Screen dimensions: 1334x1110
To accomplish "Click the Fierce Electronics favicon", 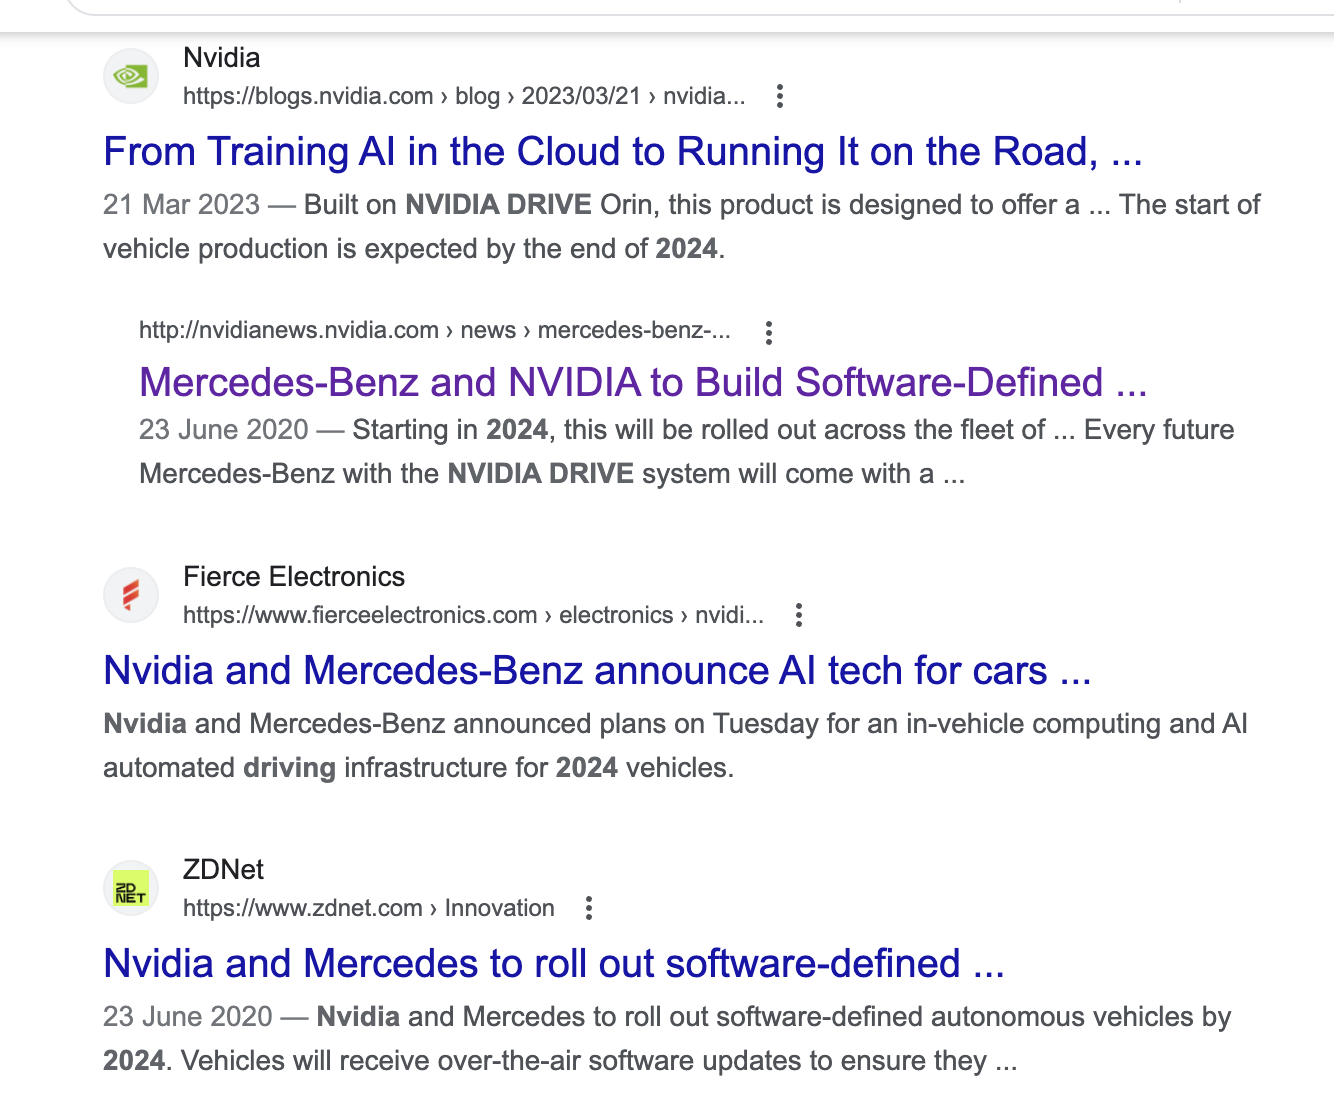I will (131, 595).
